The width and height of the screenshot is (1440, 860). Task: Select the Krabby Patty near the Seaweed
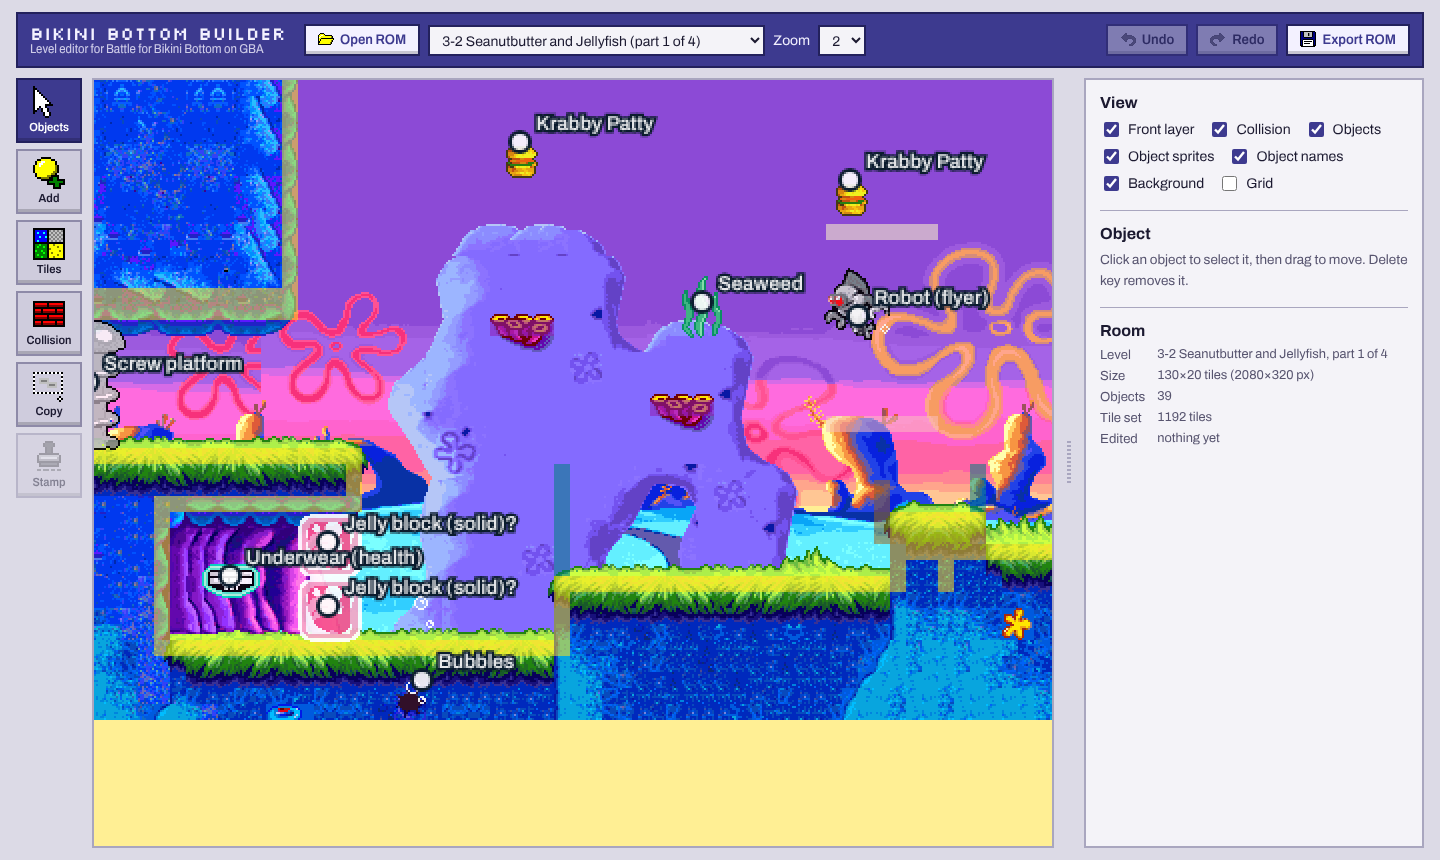pyautogui.click(x=520, y=143)
